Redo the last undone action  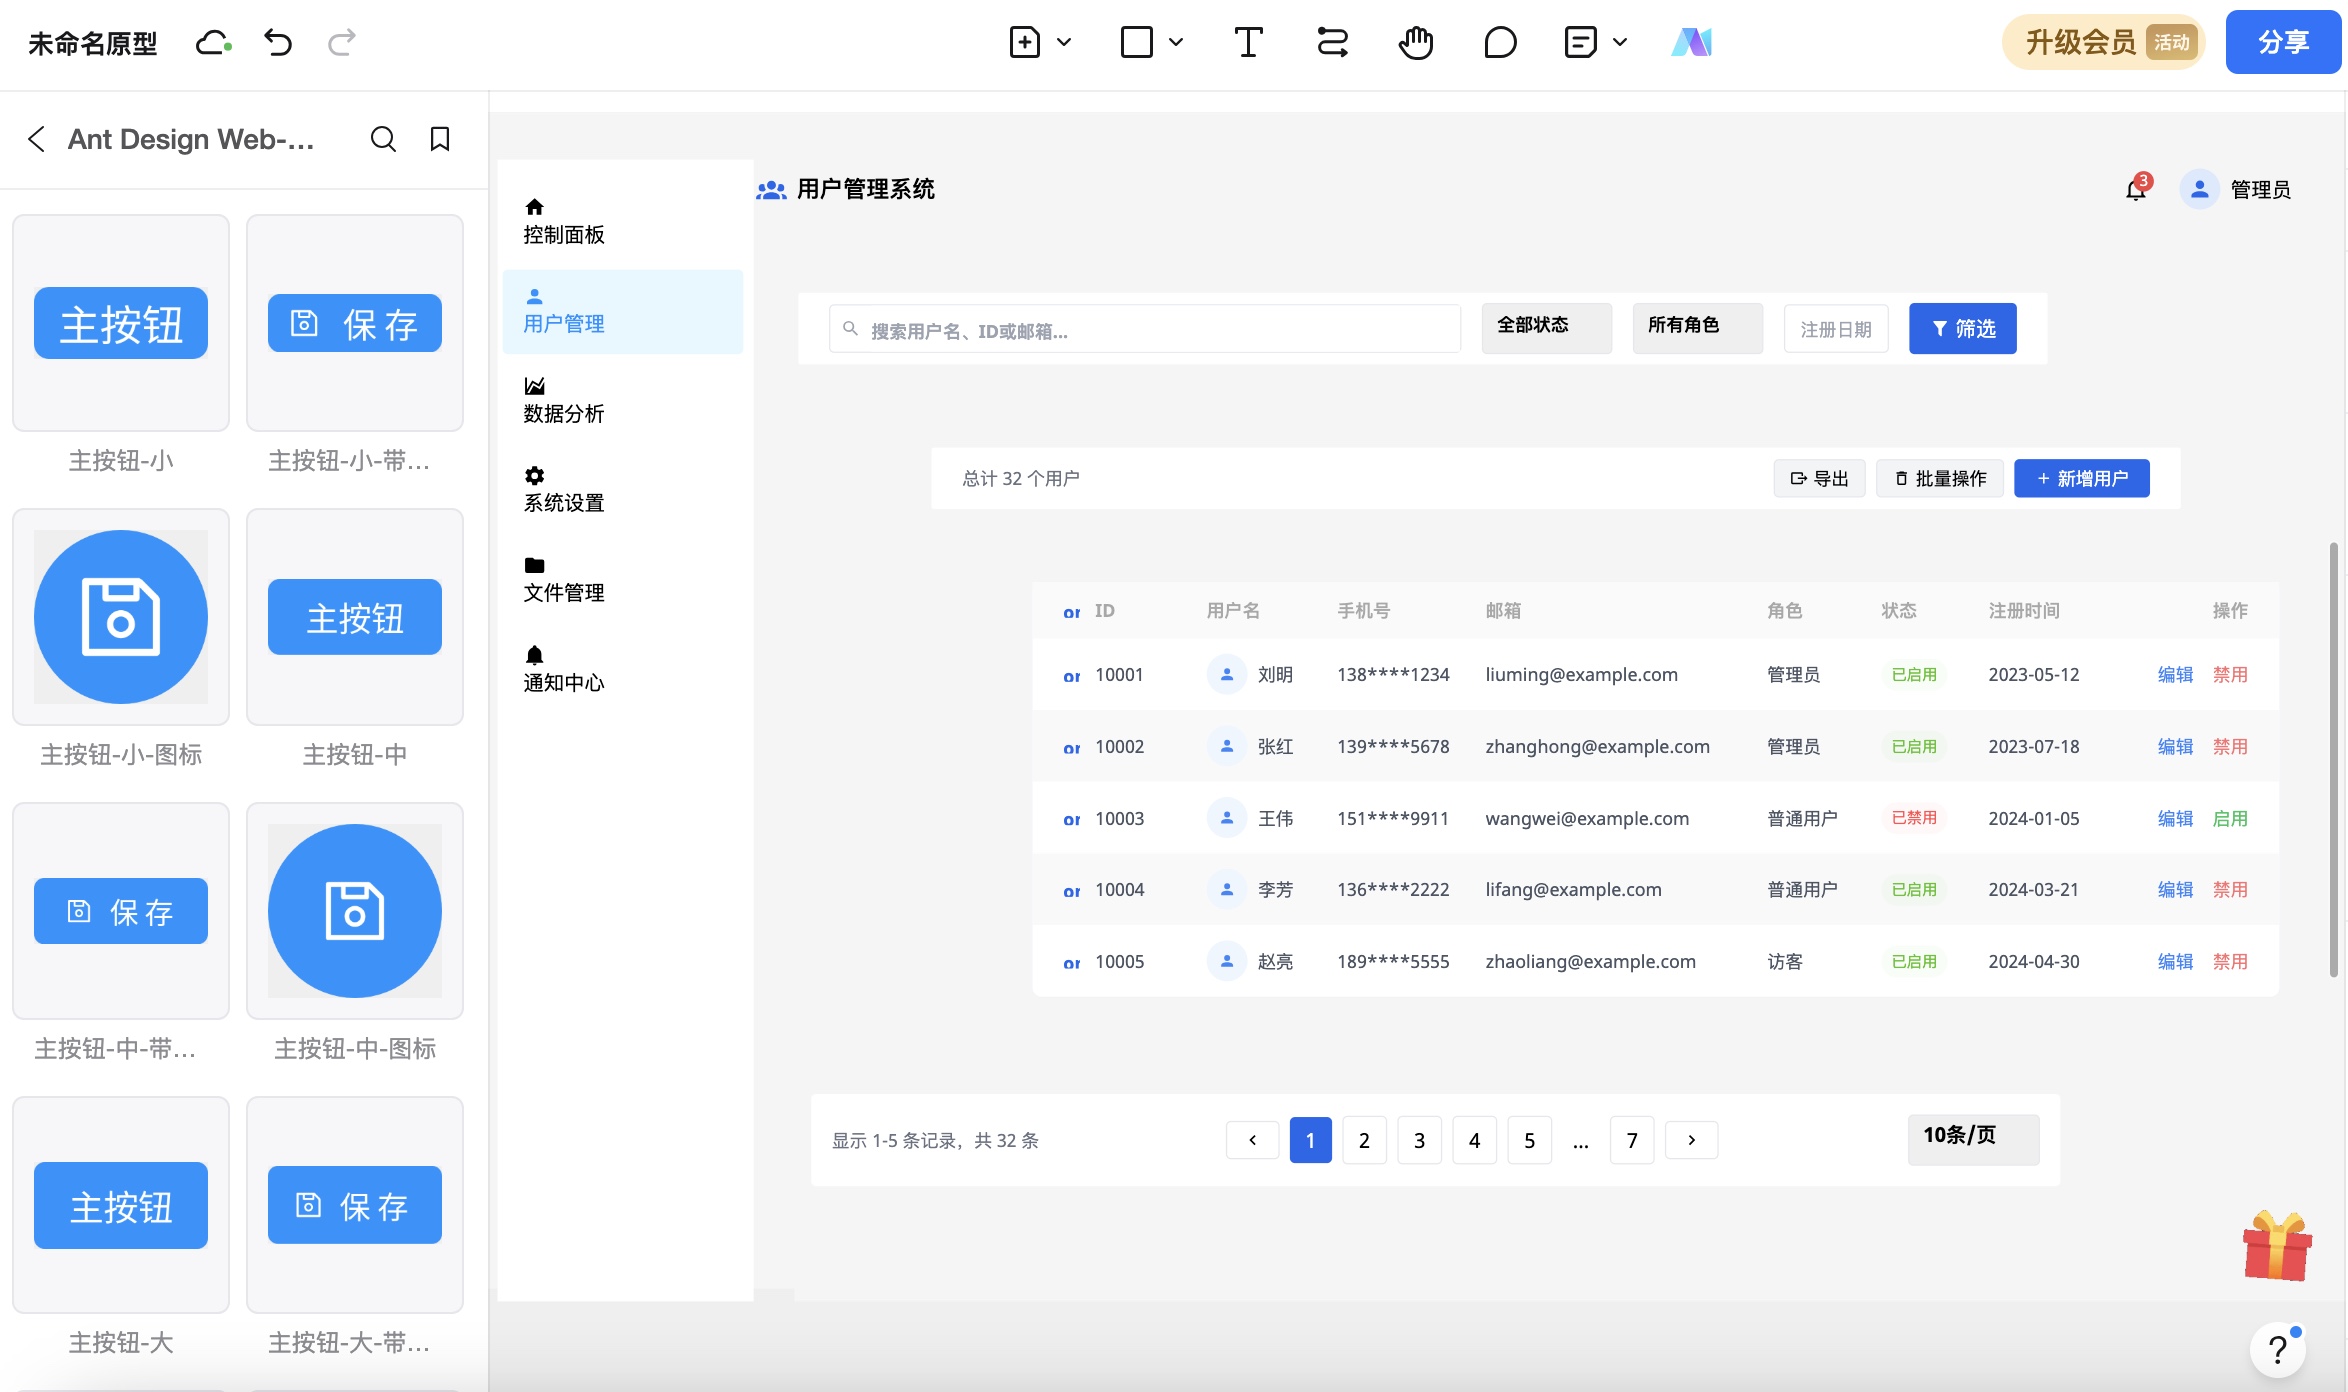click(x=342, y=43)
